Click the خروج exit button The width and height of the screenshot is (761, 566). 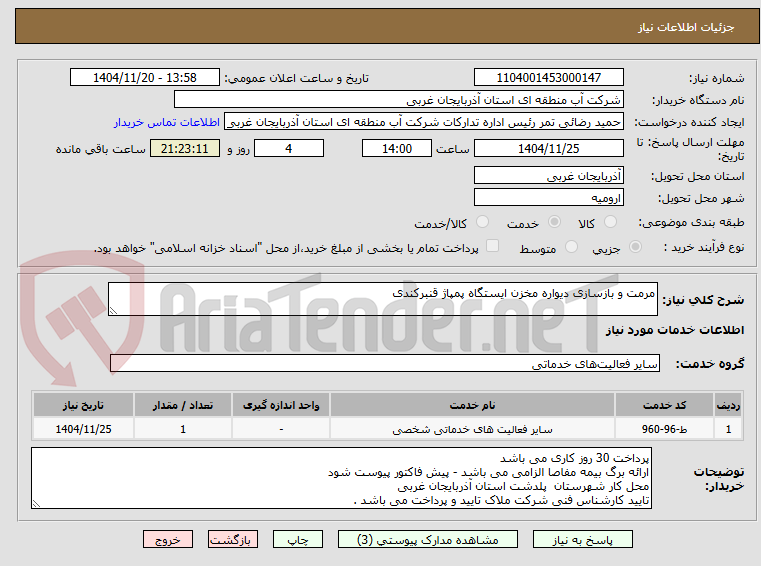tap(167, 539)
